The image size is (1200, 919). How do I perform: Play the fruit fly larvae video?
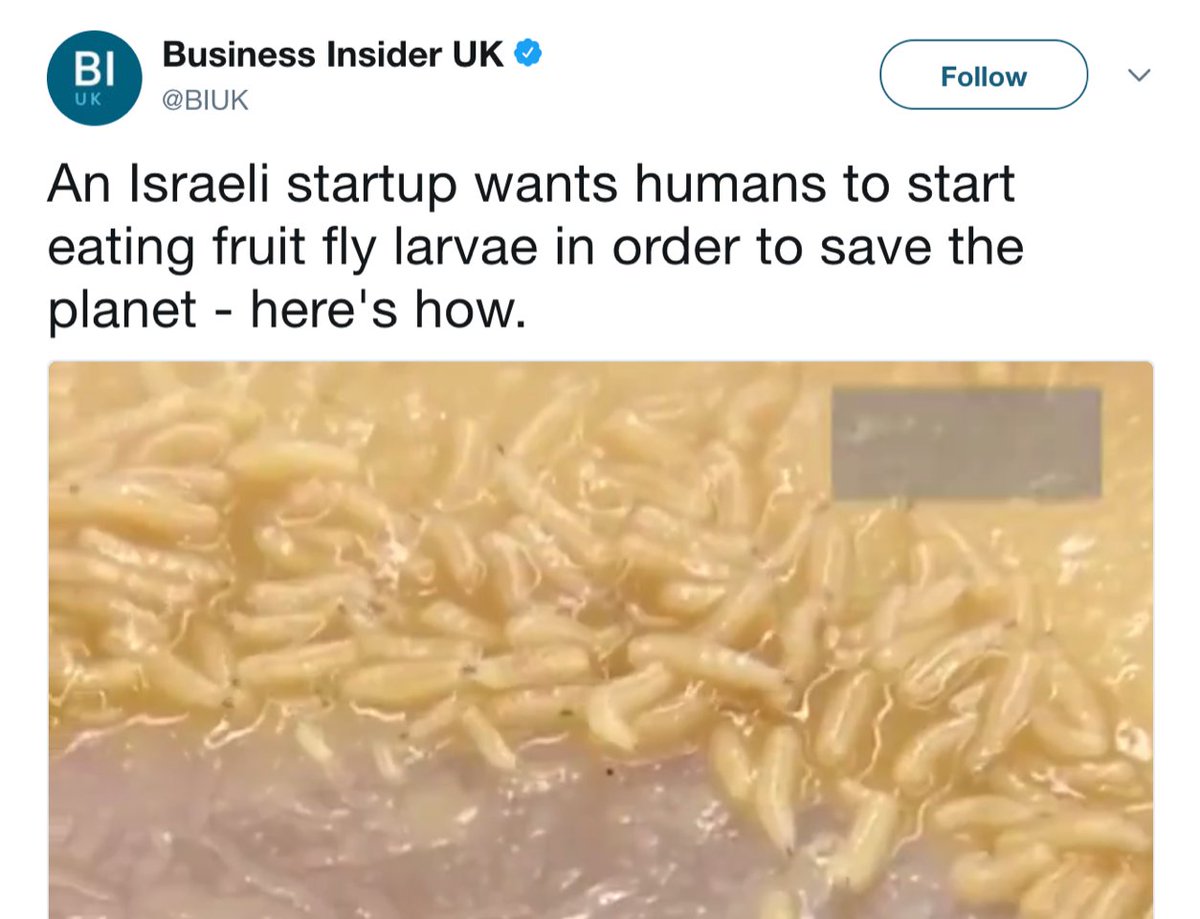point(600,640)
